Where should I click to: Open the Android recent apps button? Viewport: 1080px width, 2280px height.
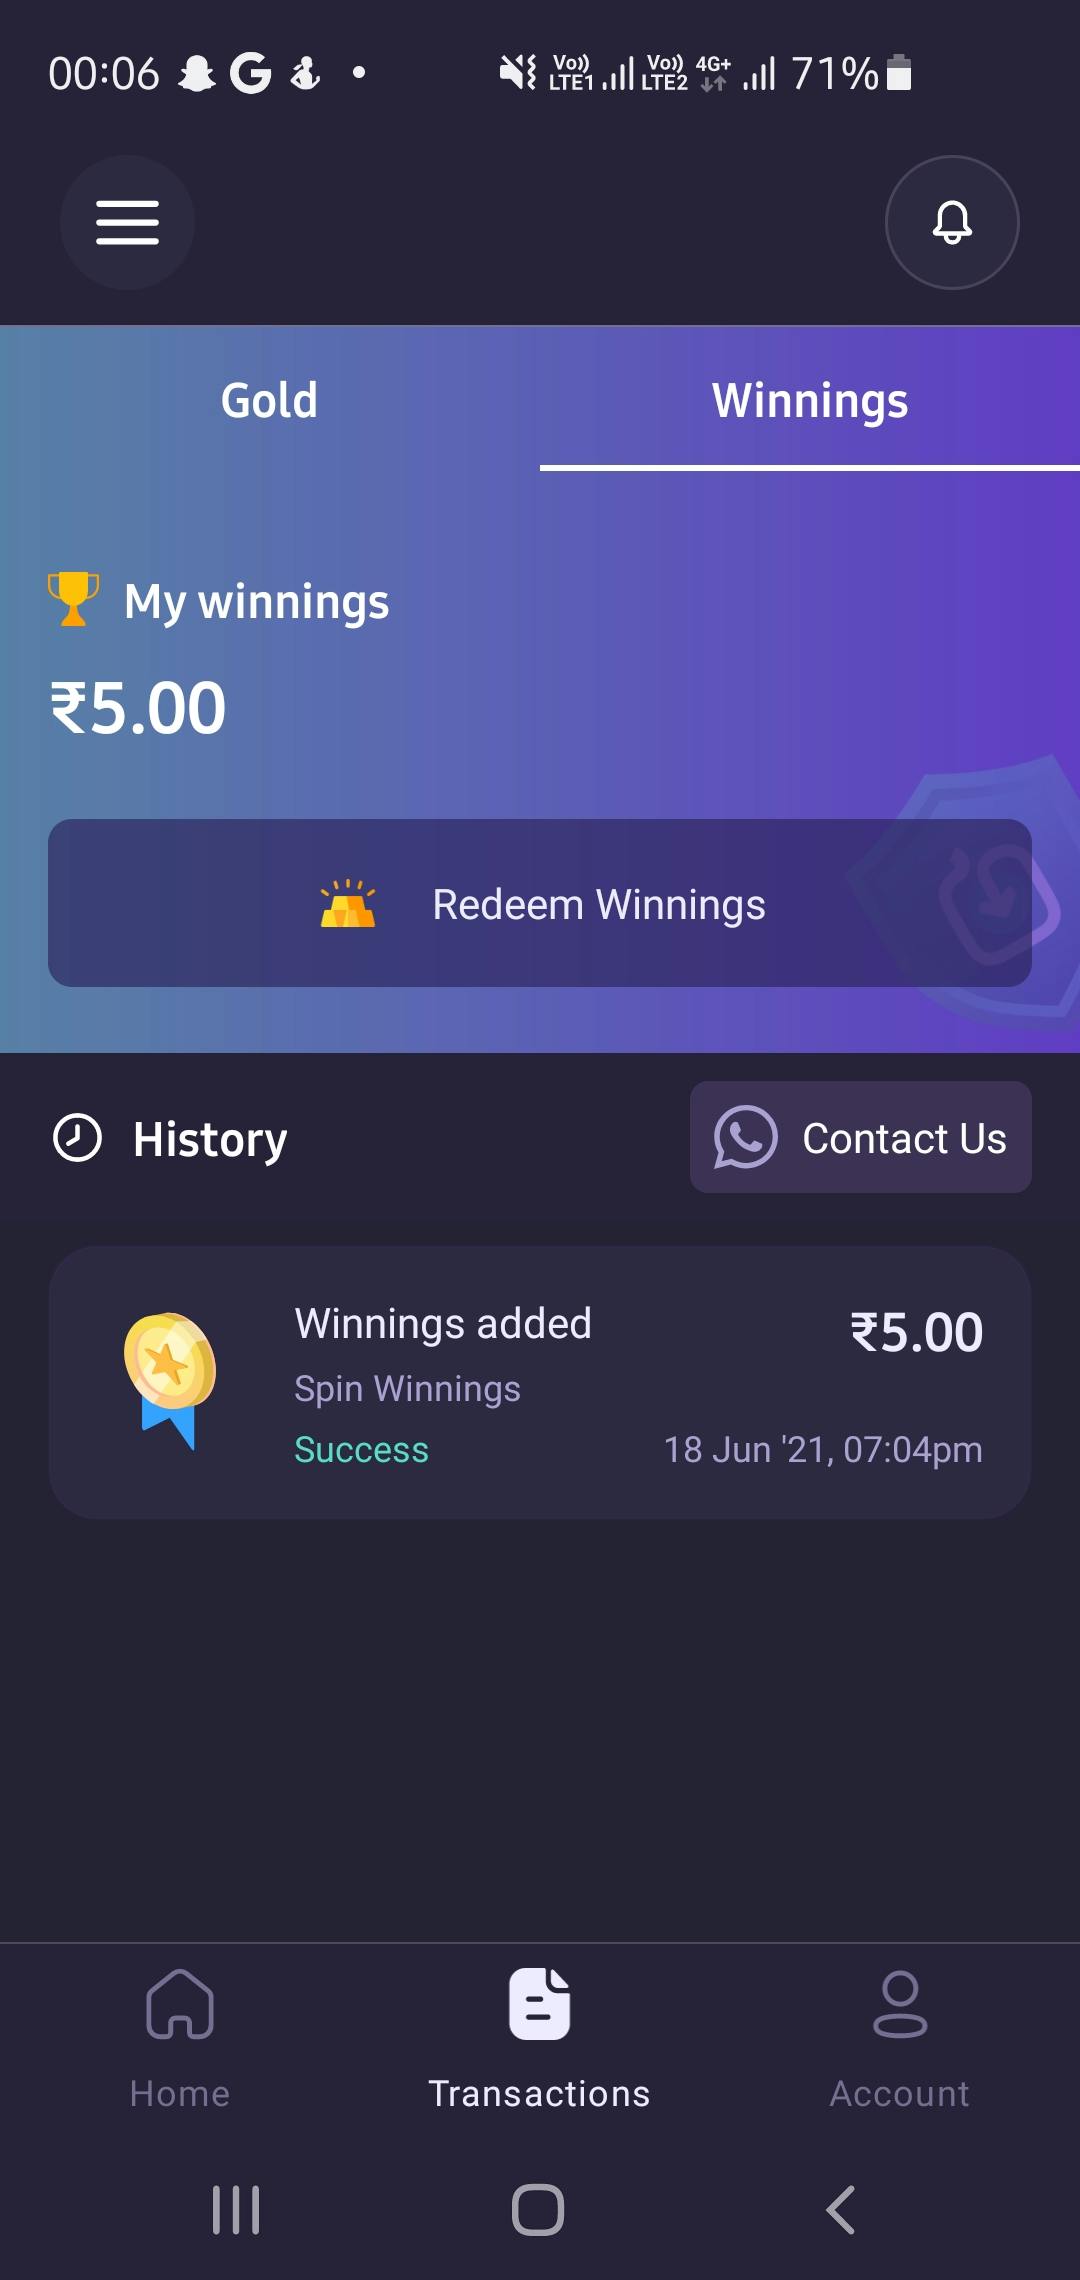coord(236,2209)
